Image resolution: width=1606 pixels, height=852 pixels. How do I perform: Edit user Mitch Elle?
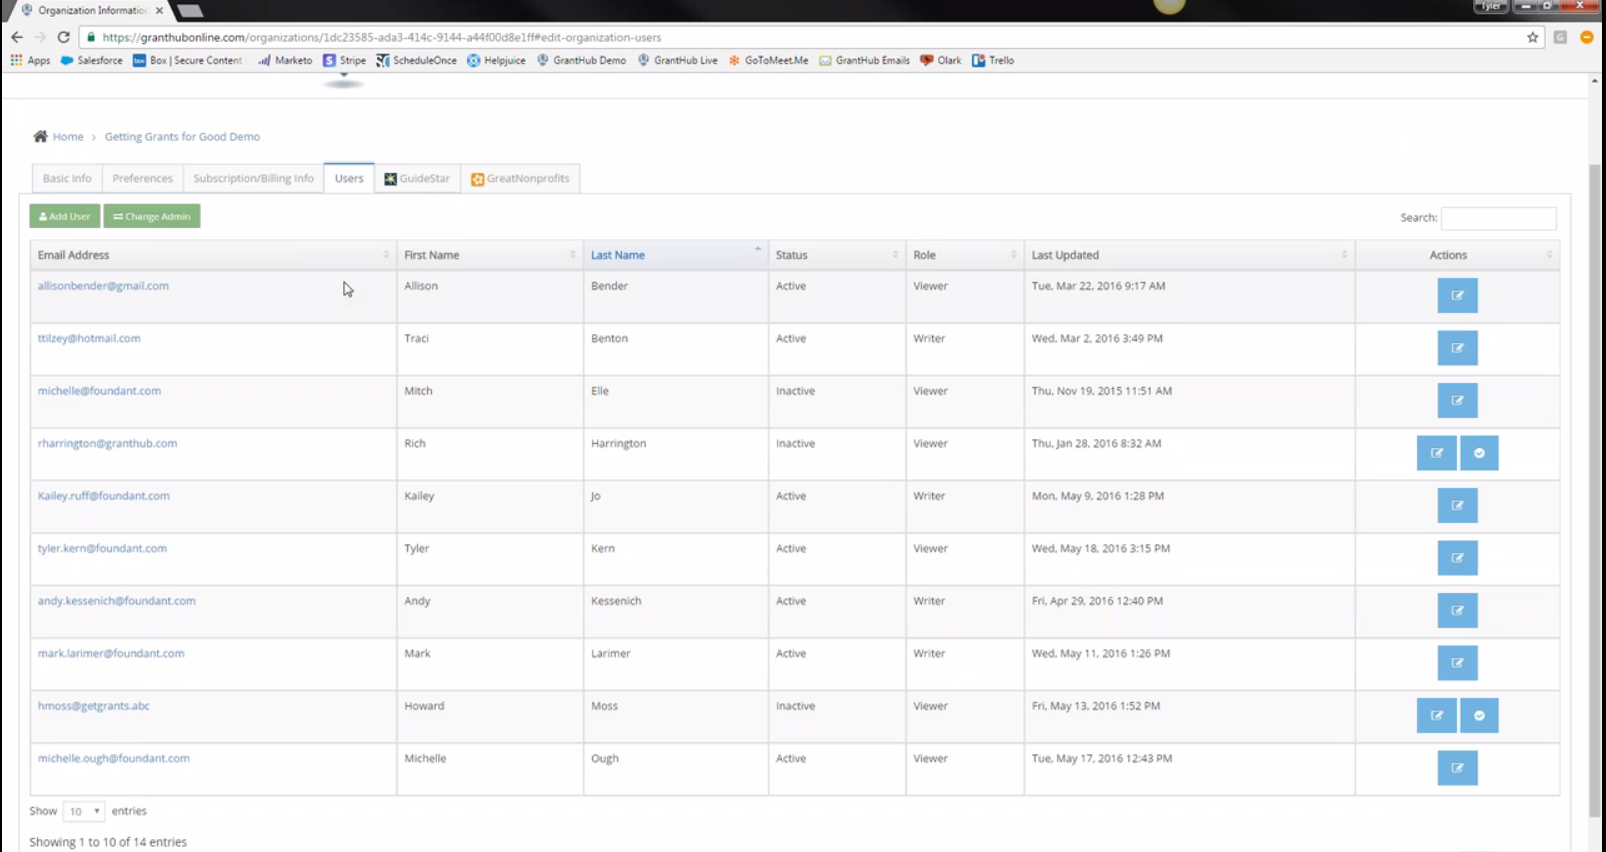(1457, 401)
